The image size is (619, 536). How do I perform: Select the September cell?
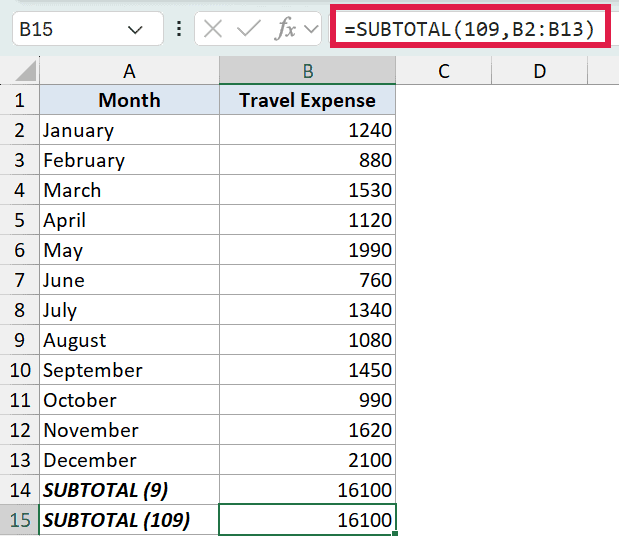(x=129, y=370)
